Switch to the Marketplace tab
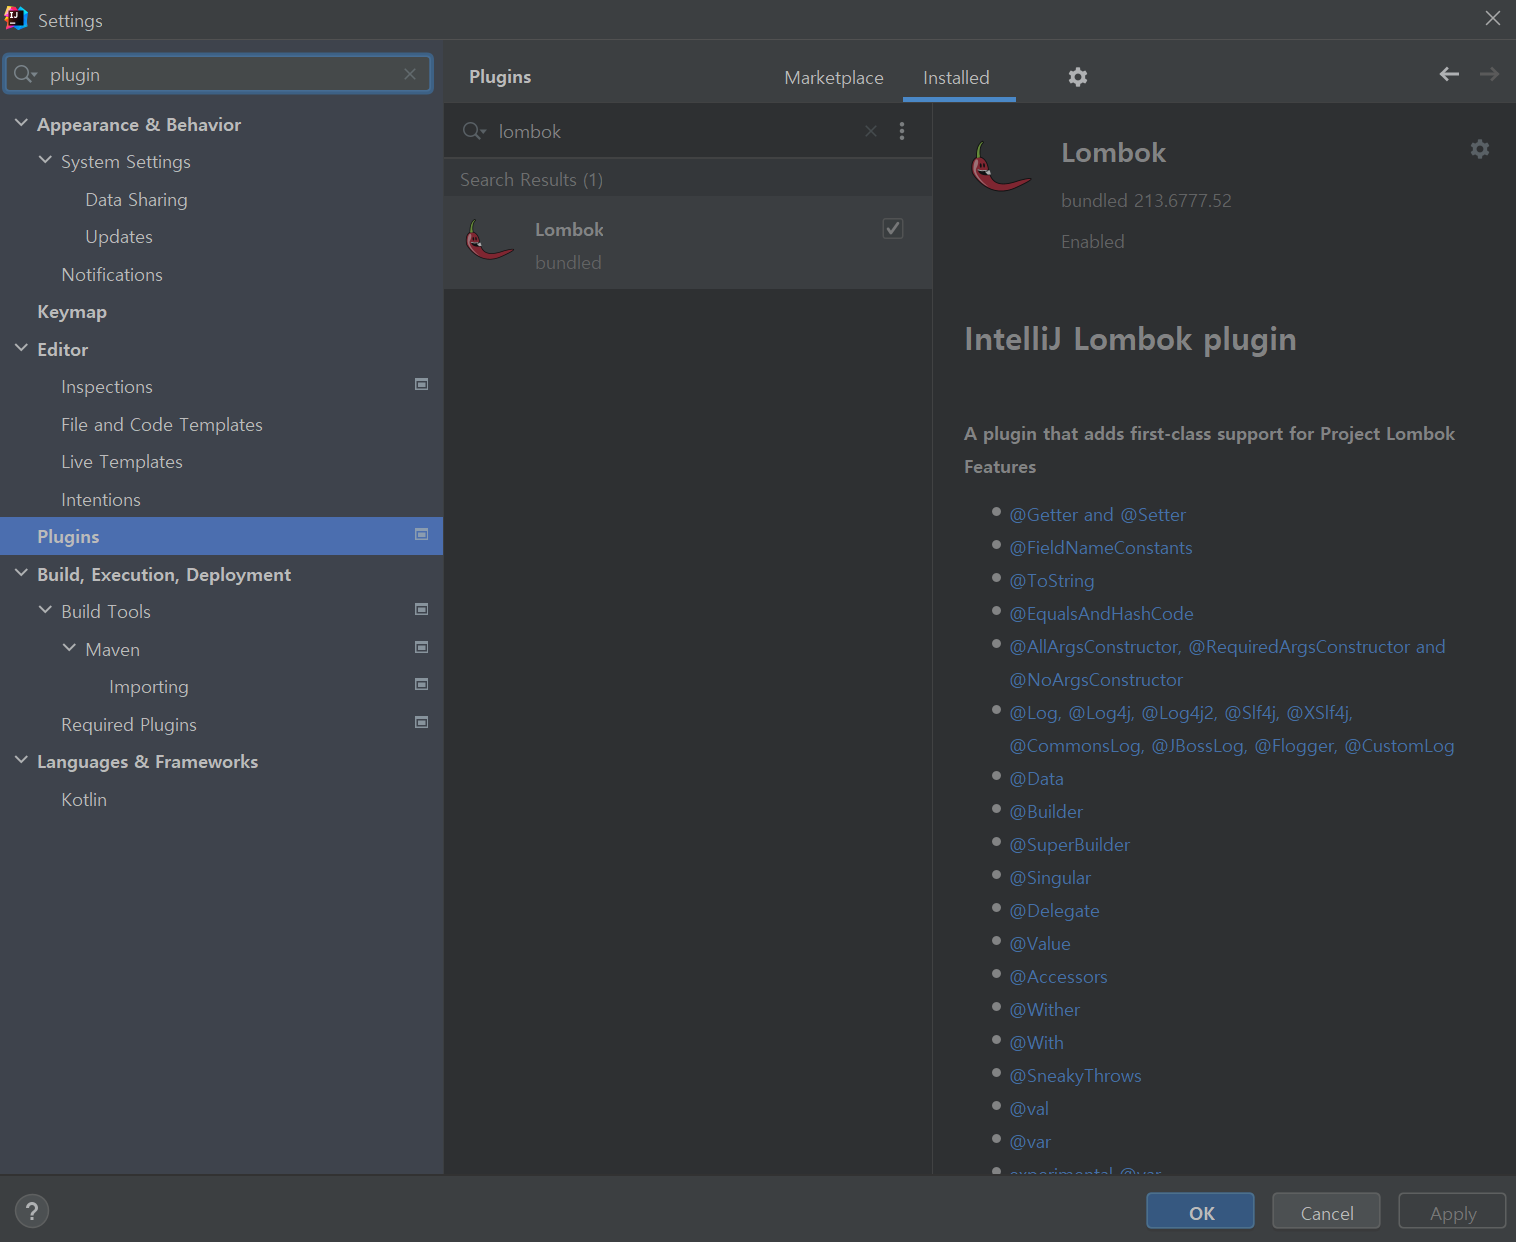 point(834,78)
